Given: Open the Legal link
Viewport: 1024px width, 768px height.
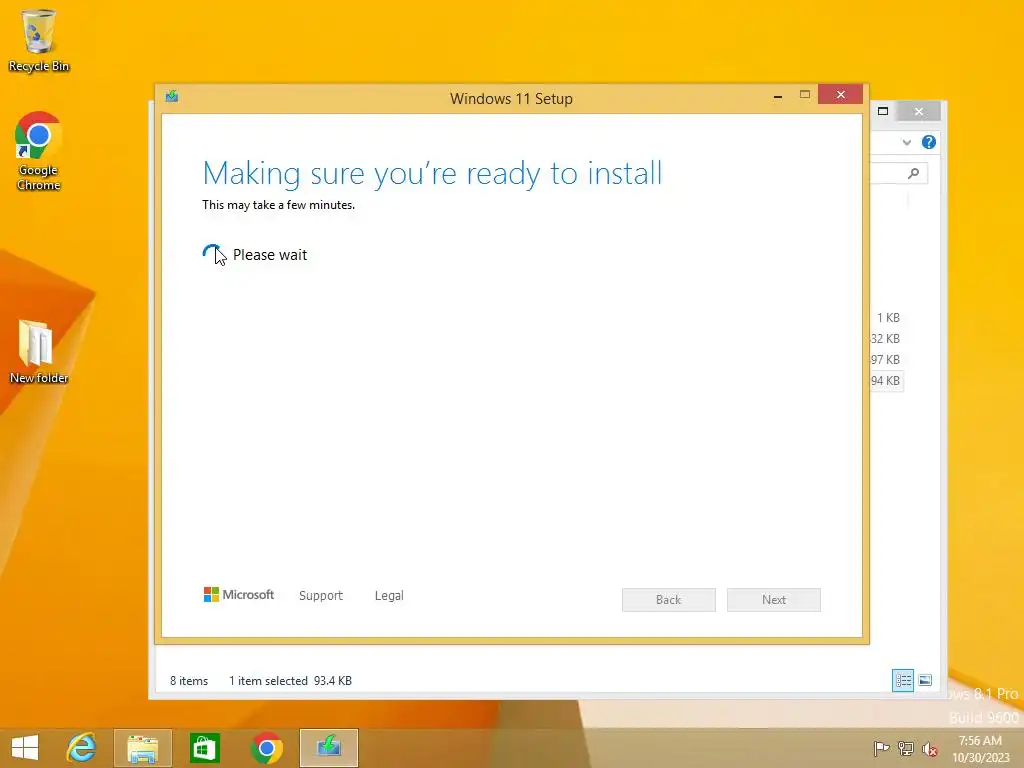Looking at the screenshot, I should click(x=389, y=596).
